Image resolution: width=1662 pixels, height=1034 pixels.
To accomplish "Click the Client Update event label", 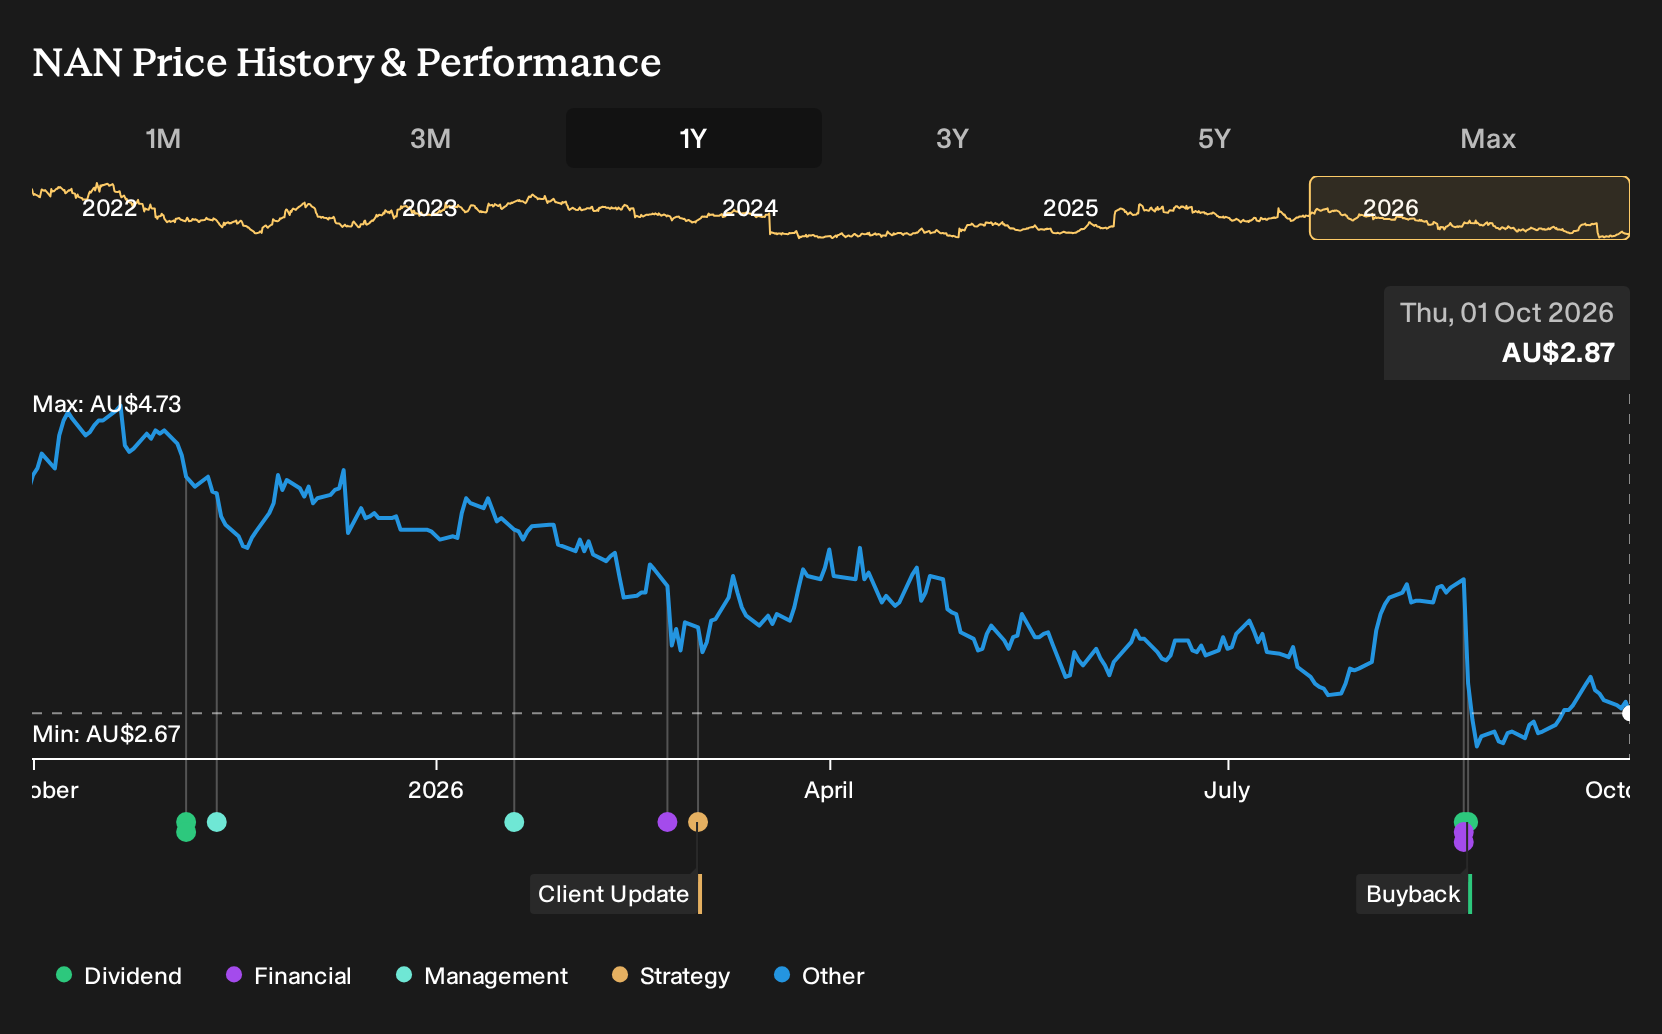I will pyautogui.click(x=615, y=894).
